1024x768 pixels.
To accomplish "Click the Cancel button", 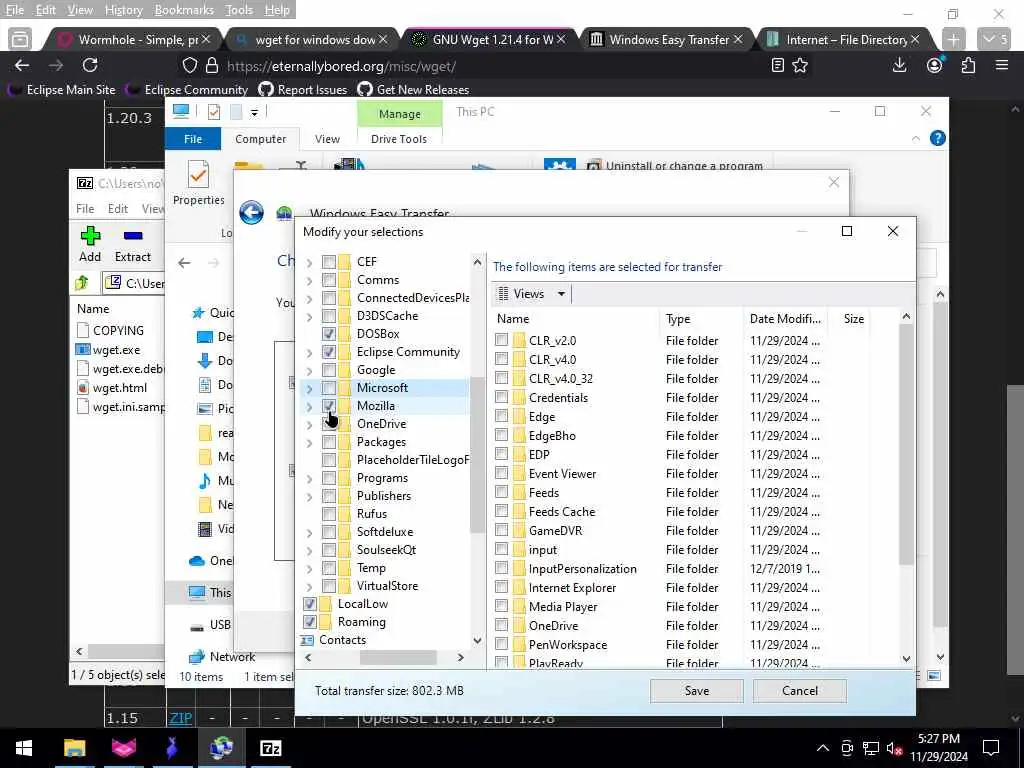I will (x=799, y=691).
